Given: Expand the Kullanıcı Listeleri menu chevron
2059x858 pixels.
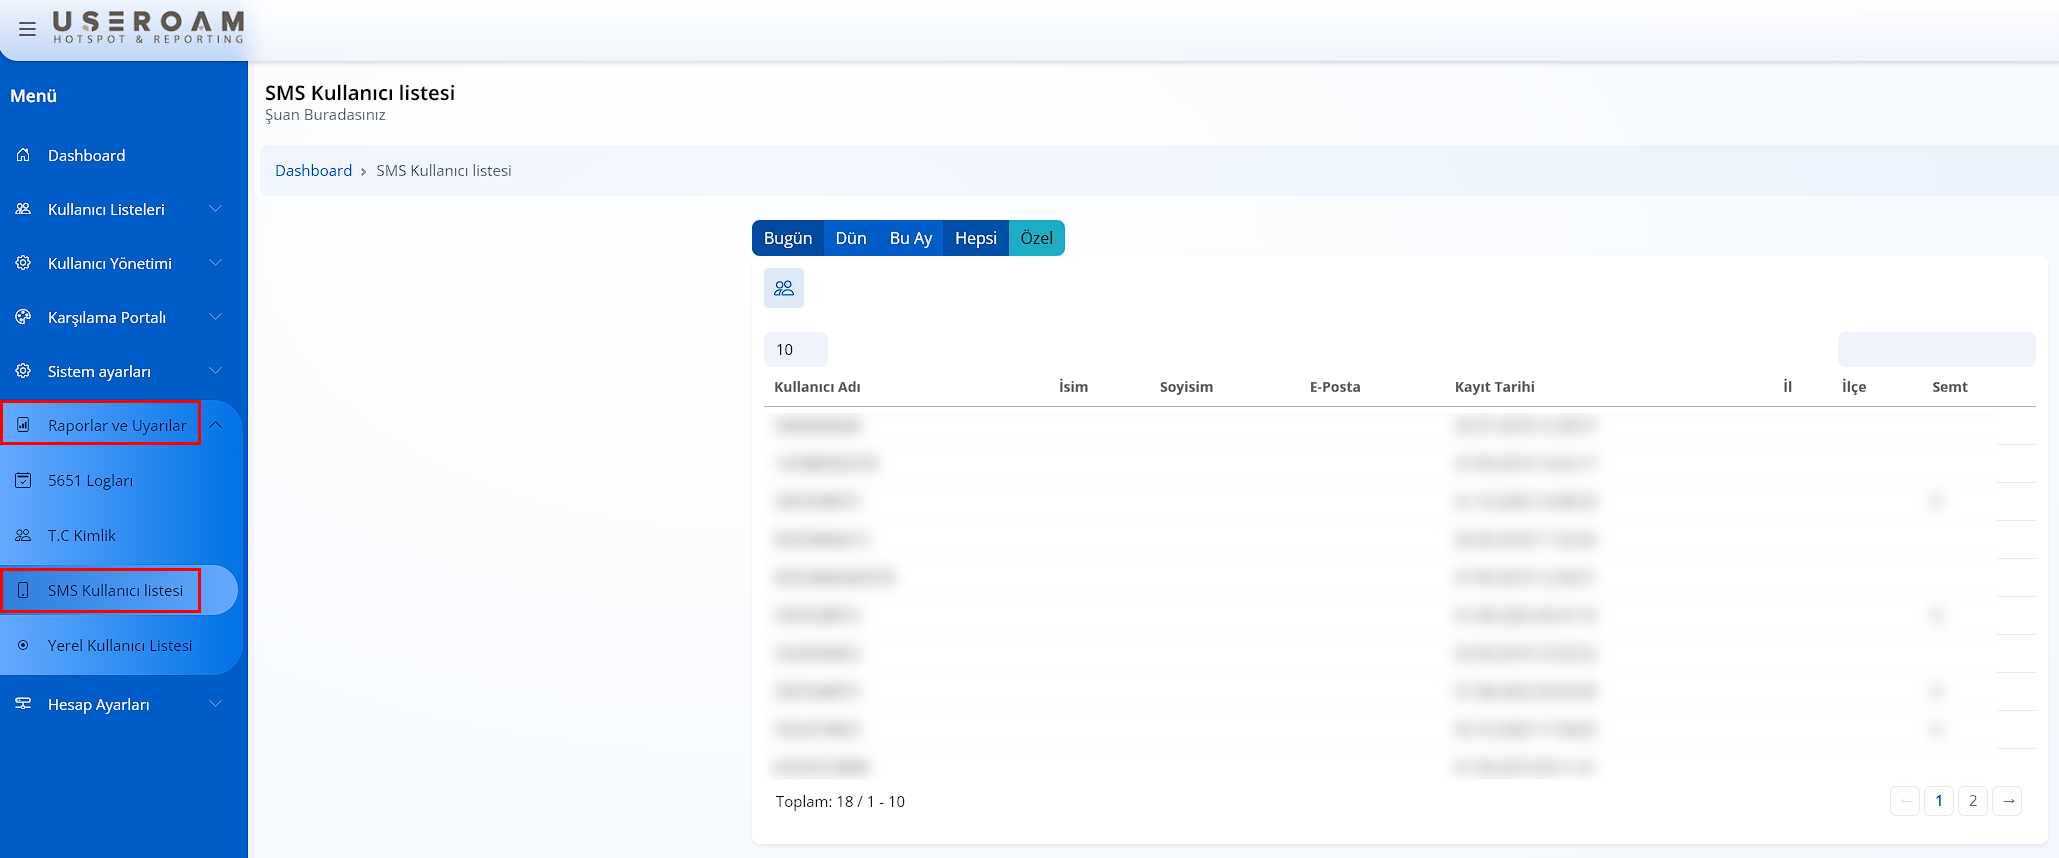Looking at the screenshot, I should click(x=215, y=209).
